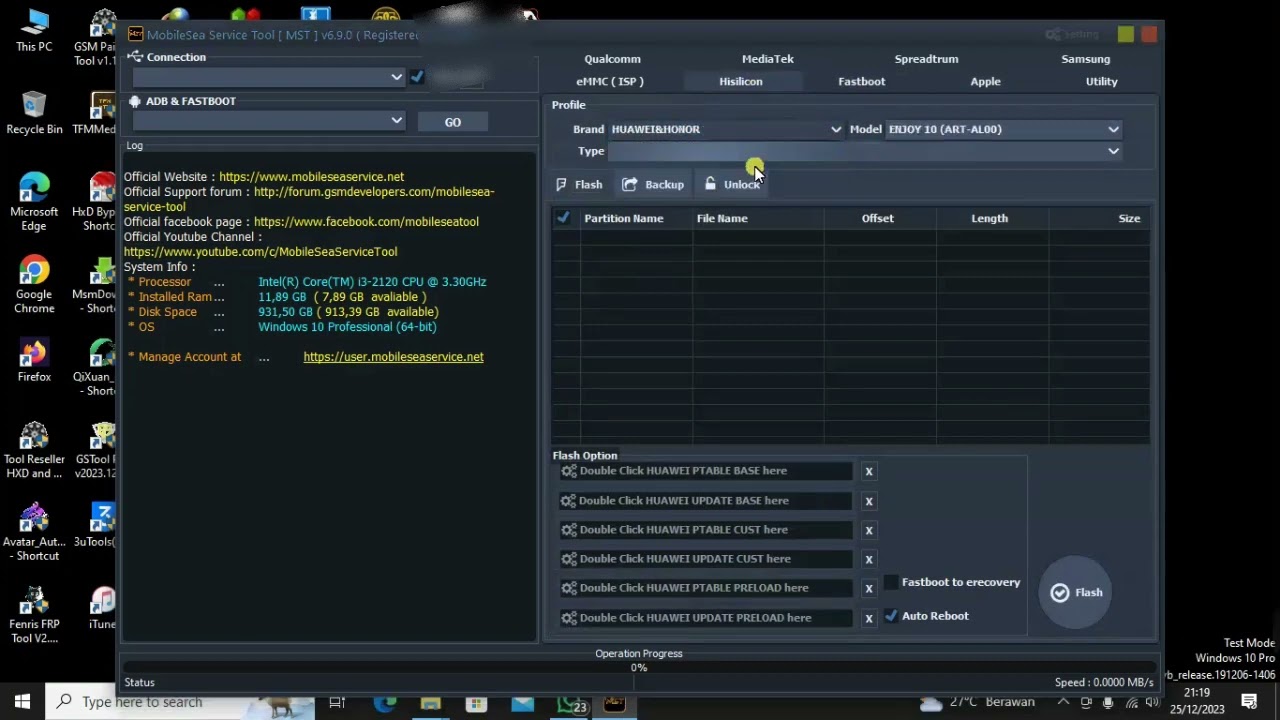This screenshot has width=1280, height=720.
Task: Clear the HUAWEI PTABLE CUST file with X
Action: [869, 530]
